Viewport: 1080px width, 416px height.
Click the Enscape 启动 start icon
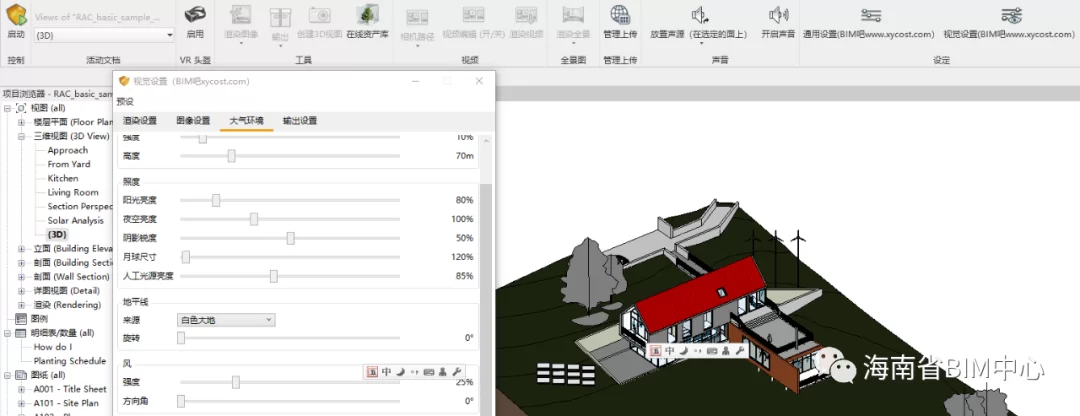point(16,14)
